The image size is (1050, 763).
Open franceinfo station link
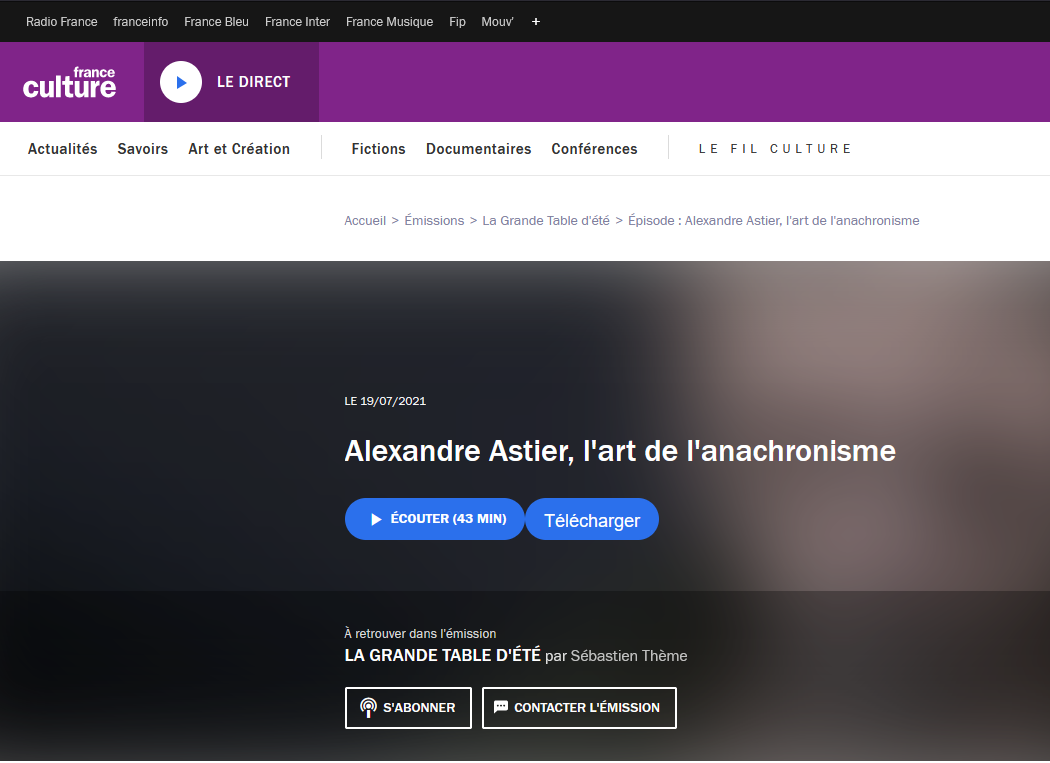click(x=141, y=21)
